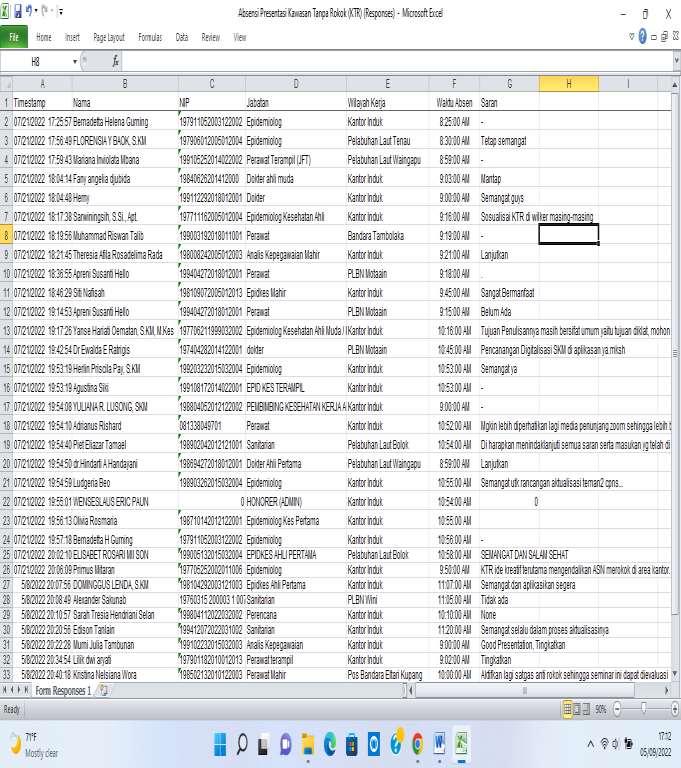Switch to Microsoft Word in the taskbar
This screenshot has height=768, width=681.
click(439, 744)
